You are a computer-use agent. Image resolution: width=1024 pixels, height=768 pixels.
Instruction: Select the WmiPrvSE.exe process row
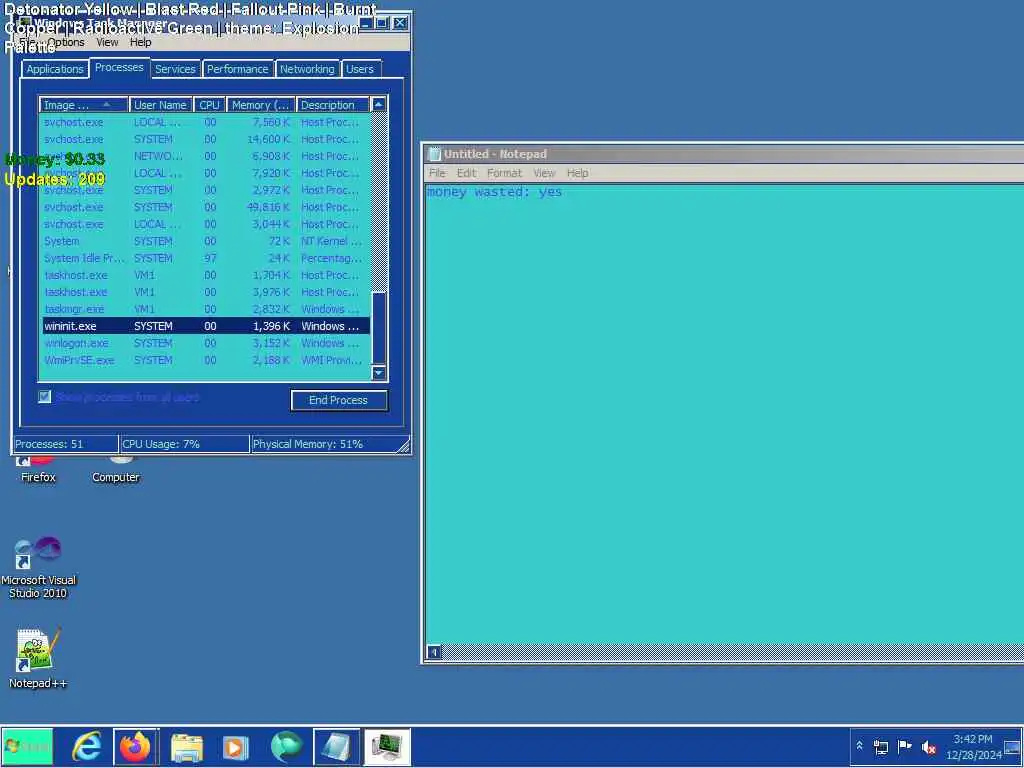[x=205, y=360]
